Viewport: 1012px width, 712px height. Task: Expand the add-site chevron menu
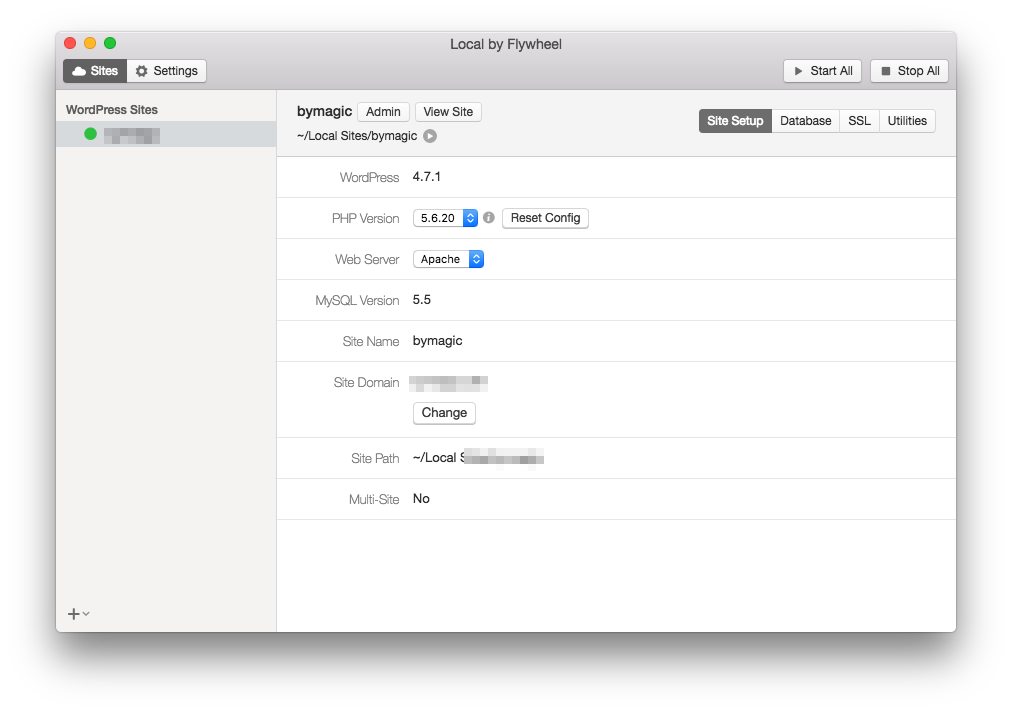86,614
